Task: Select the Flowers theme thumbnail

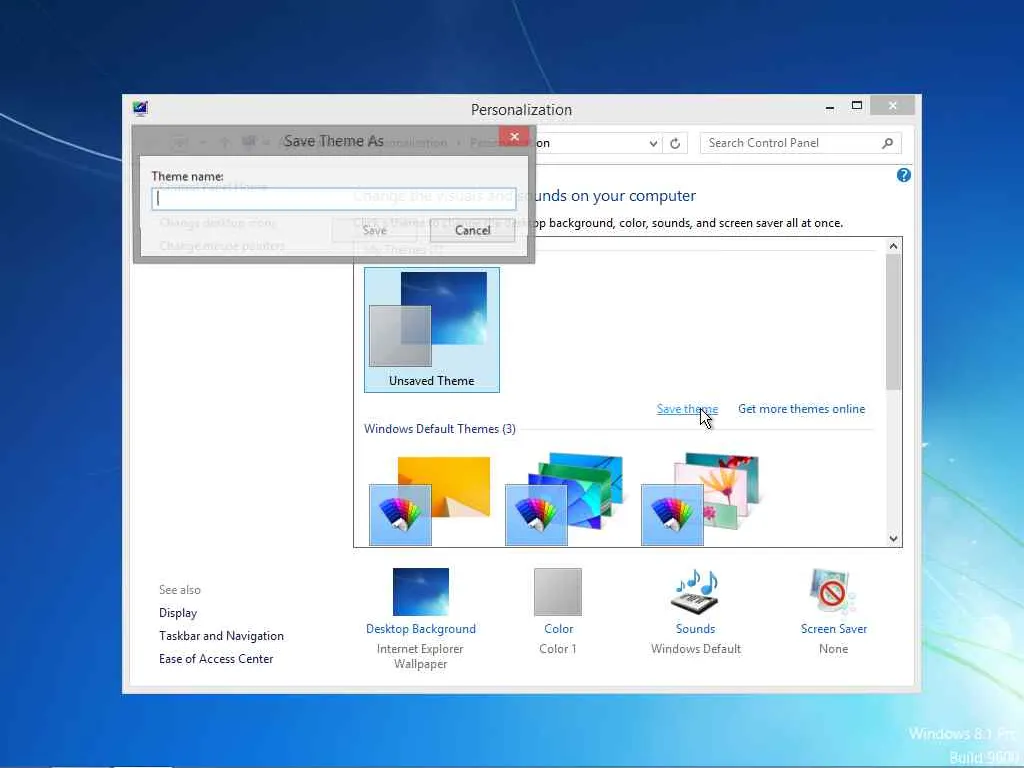Action: pos(700,500)
